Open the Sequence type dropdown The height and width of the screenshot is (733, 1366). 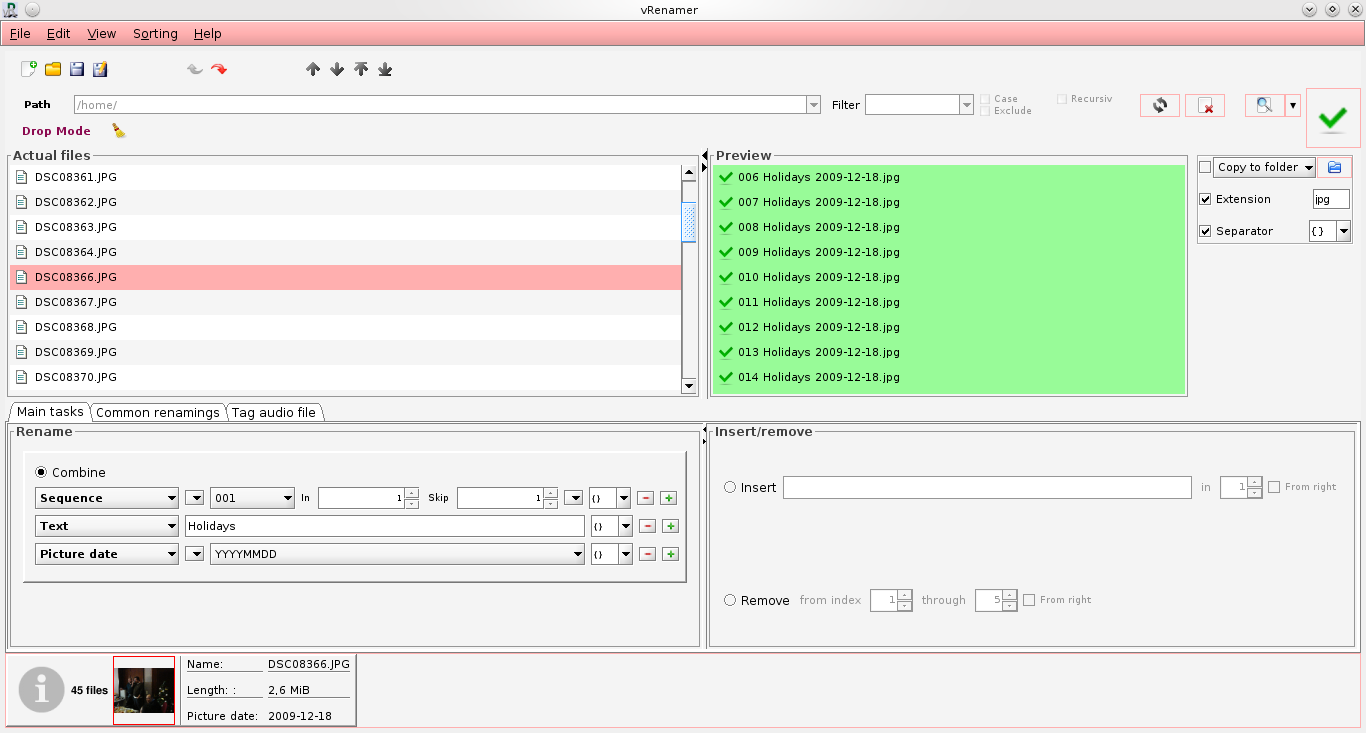coord(106,498)
